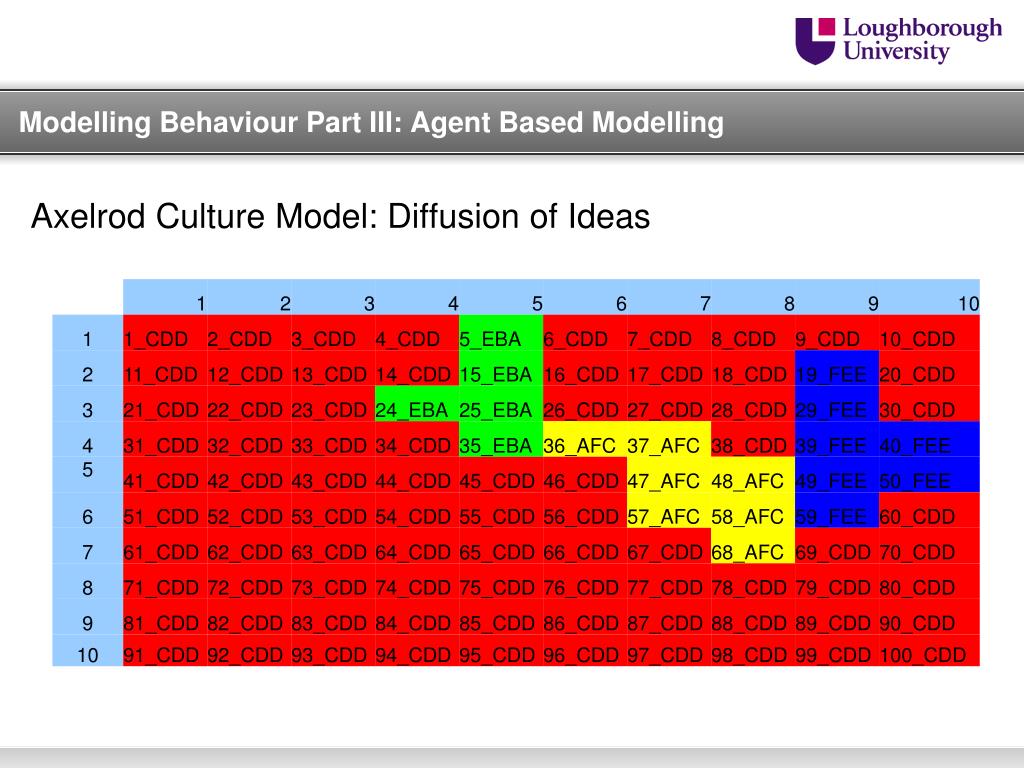Select cell 9_CDD

point(837,333)
